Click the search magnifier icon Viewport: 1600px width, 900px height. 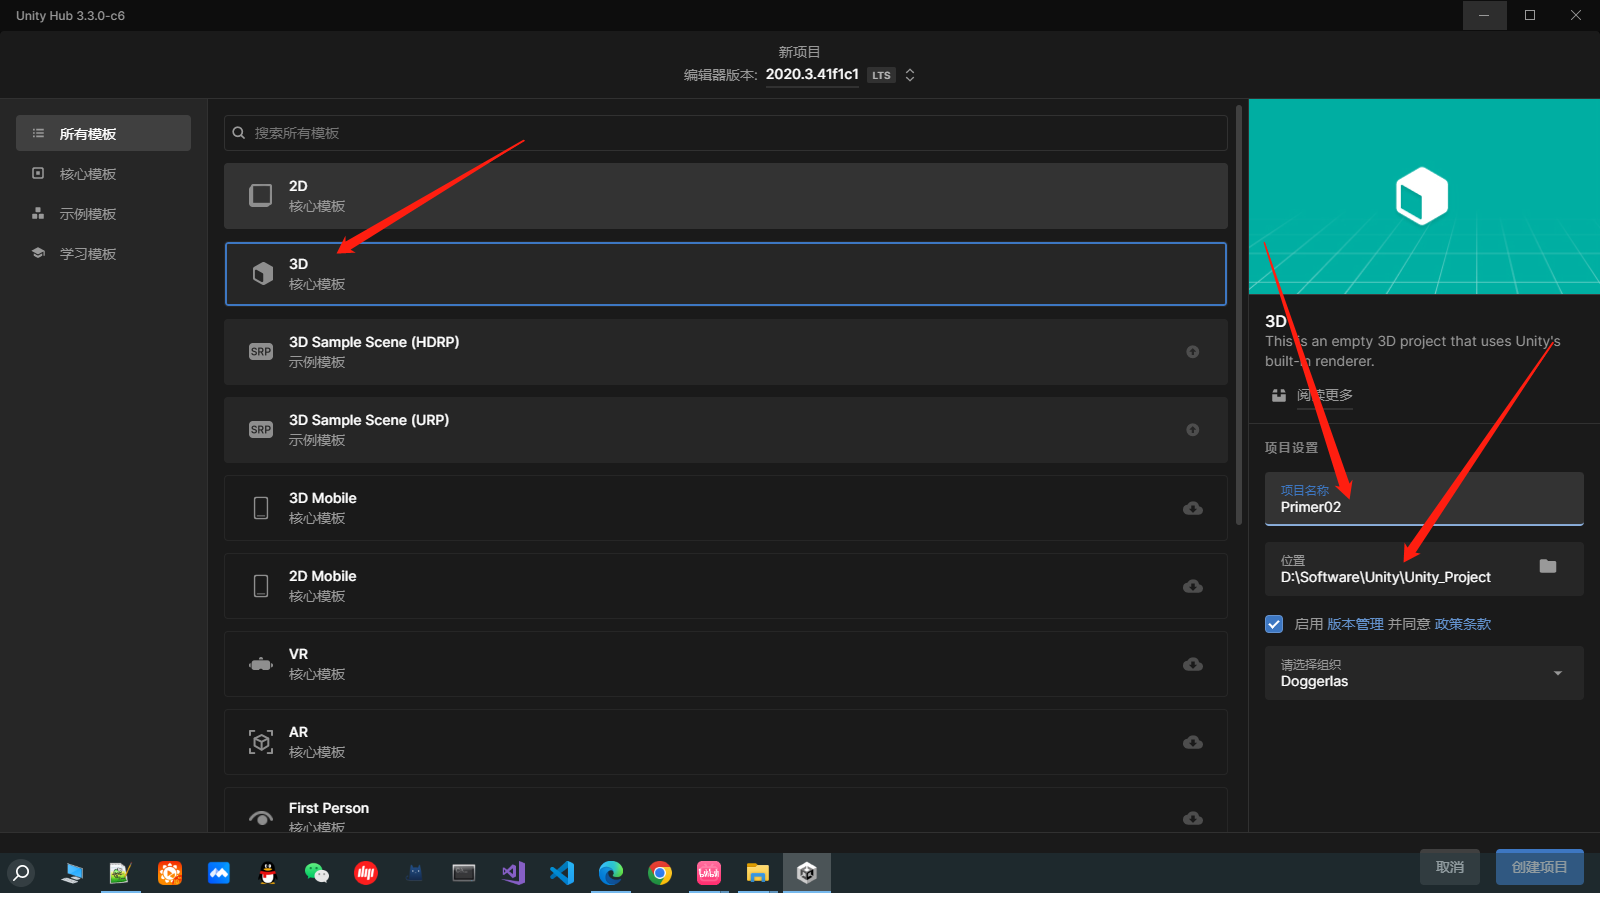click(239, 133)
